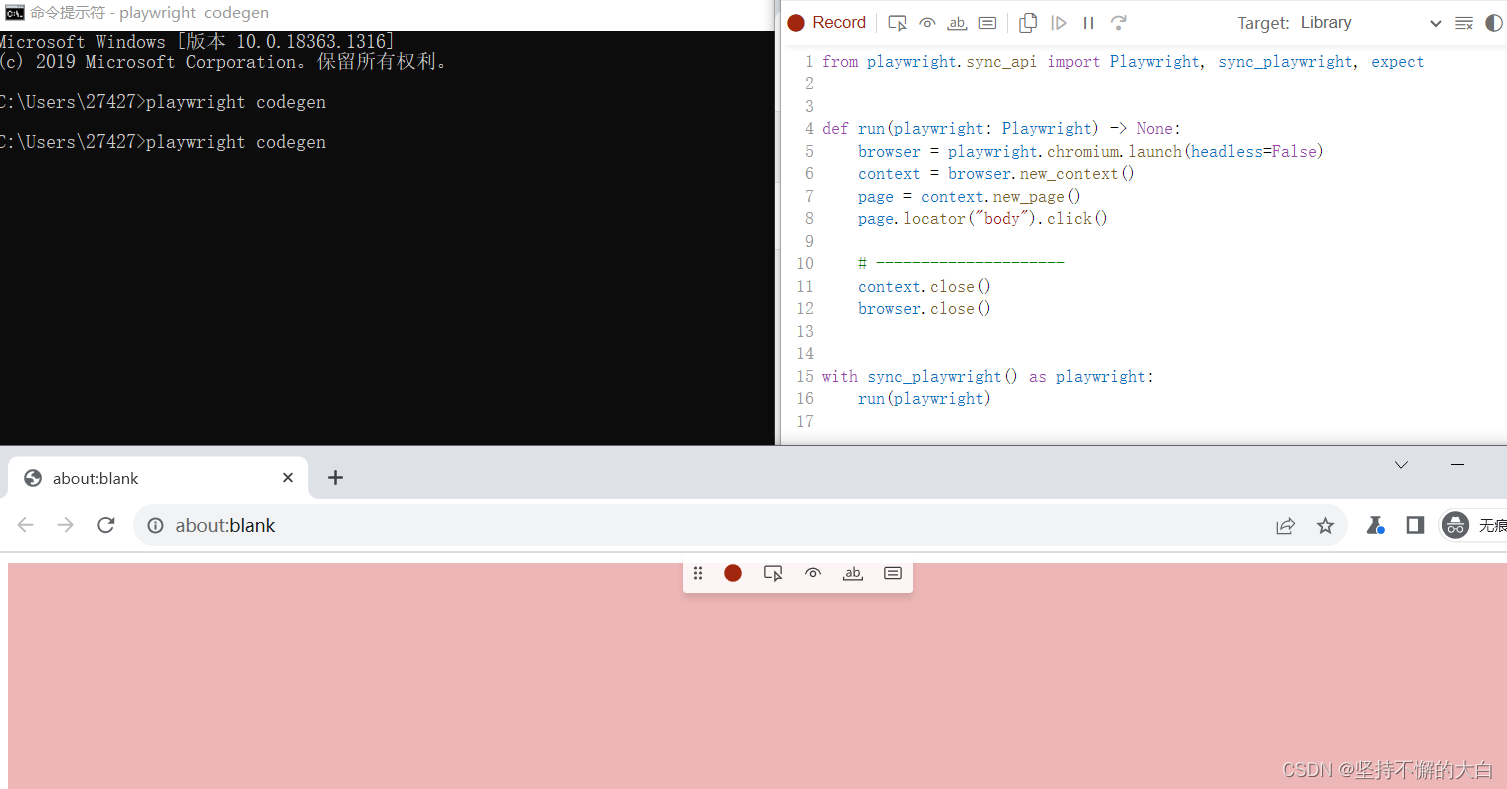
Task: Click the Step over icon in Inspector
Action: pos(1119,23)
